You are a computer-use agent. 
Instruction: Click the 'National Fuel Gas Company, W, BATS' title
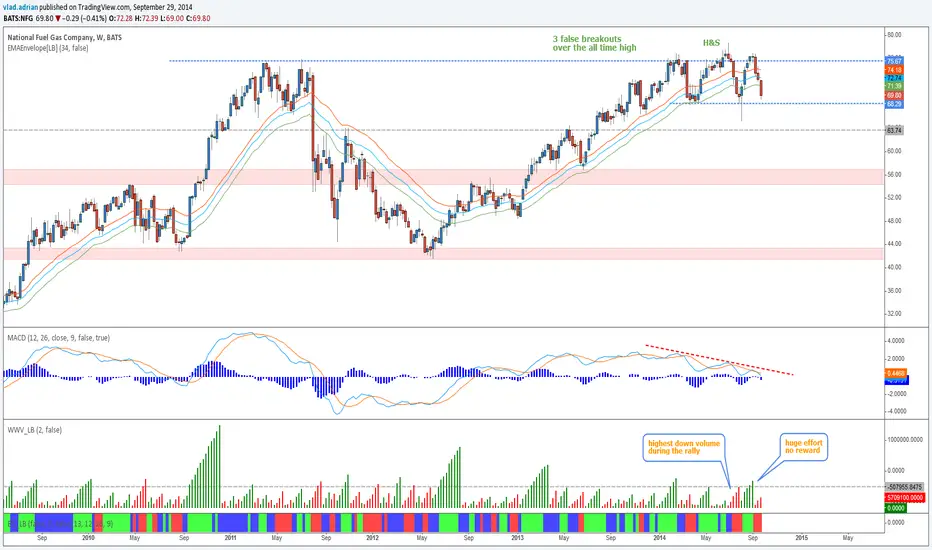tap(65, 37)
